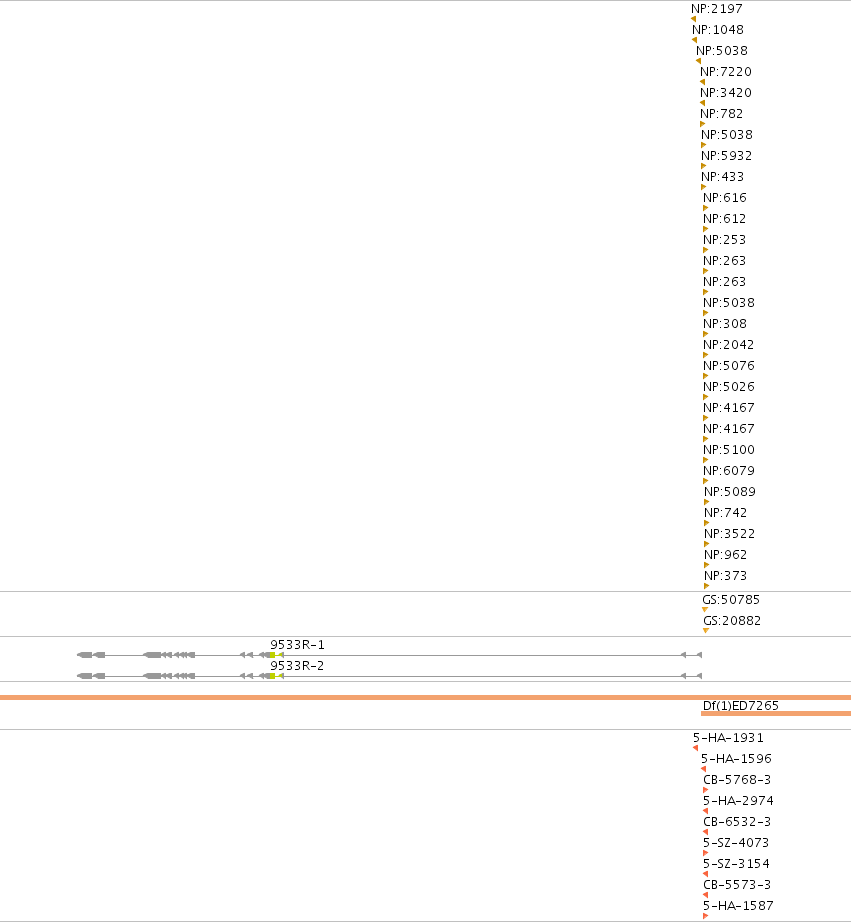Screen dimensions: 851x922
Task: Select the 5-HA-1596 label
Action: click(736, 759)
